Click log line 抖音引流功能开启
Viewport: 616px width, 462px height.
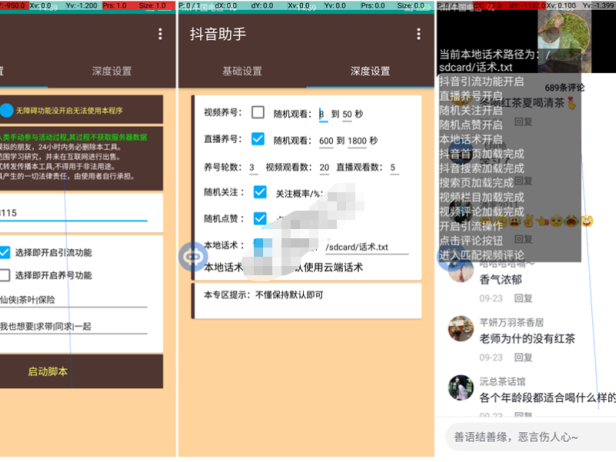pos(481,81)
